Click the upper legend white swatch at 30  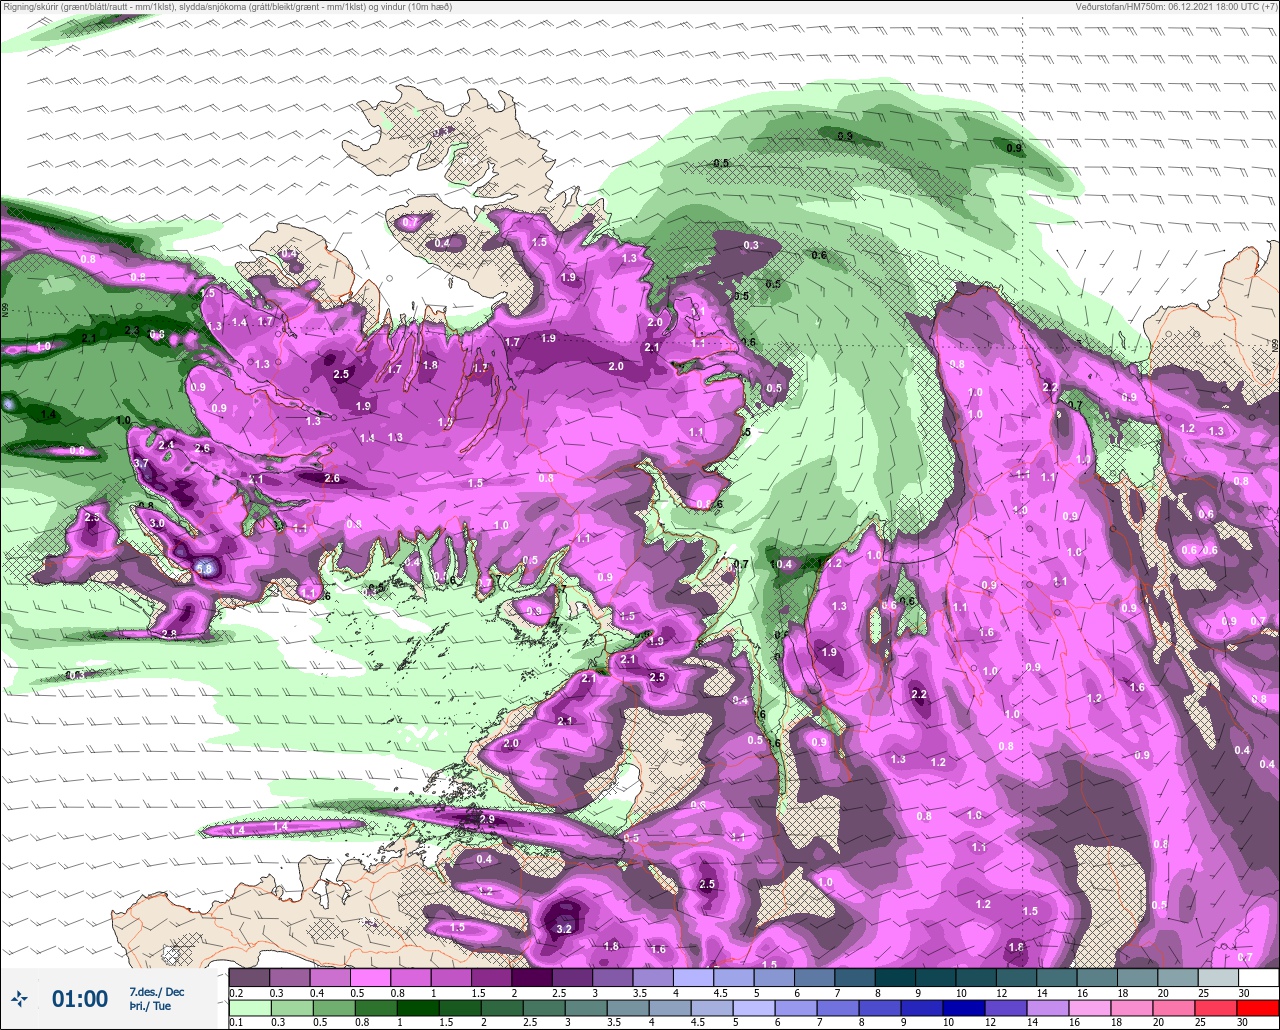1258,977
